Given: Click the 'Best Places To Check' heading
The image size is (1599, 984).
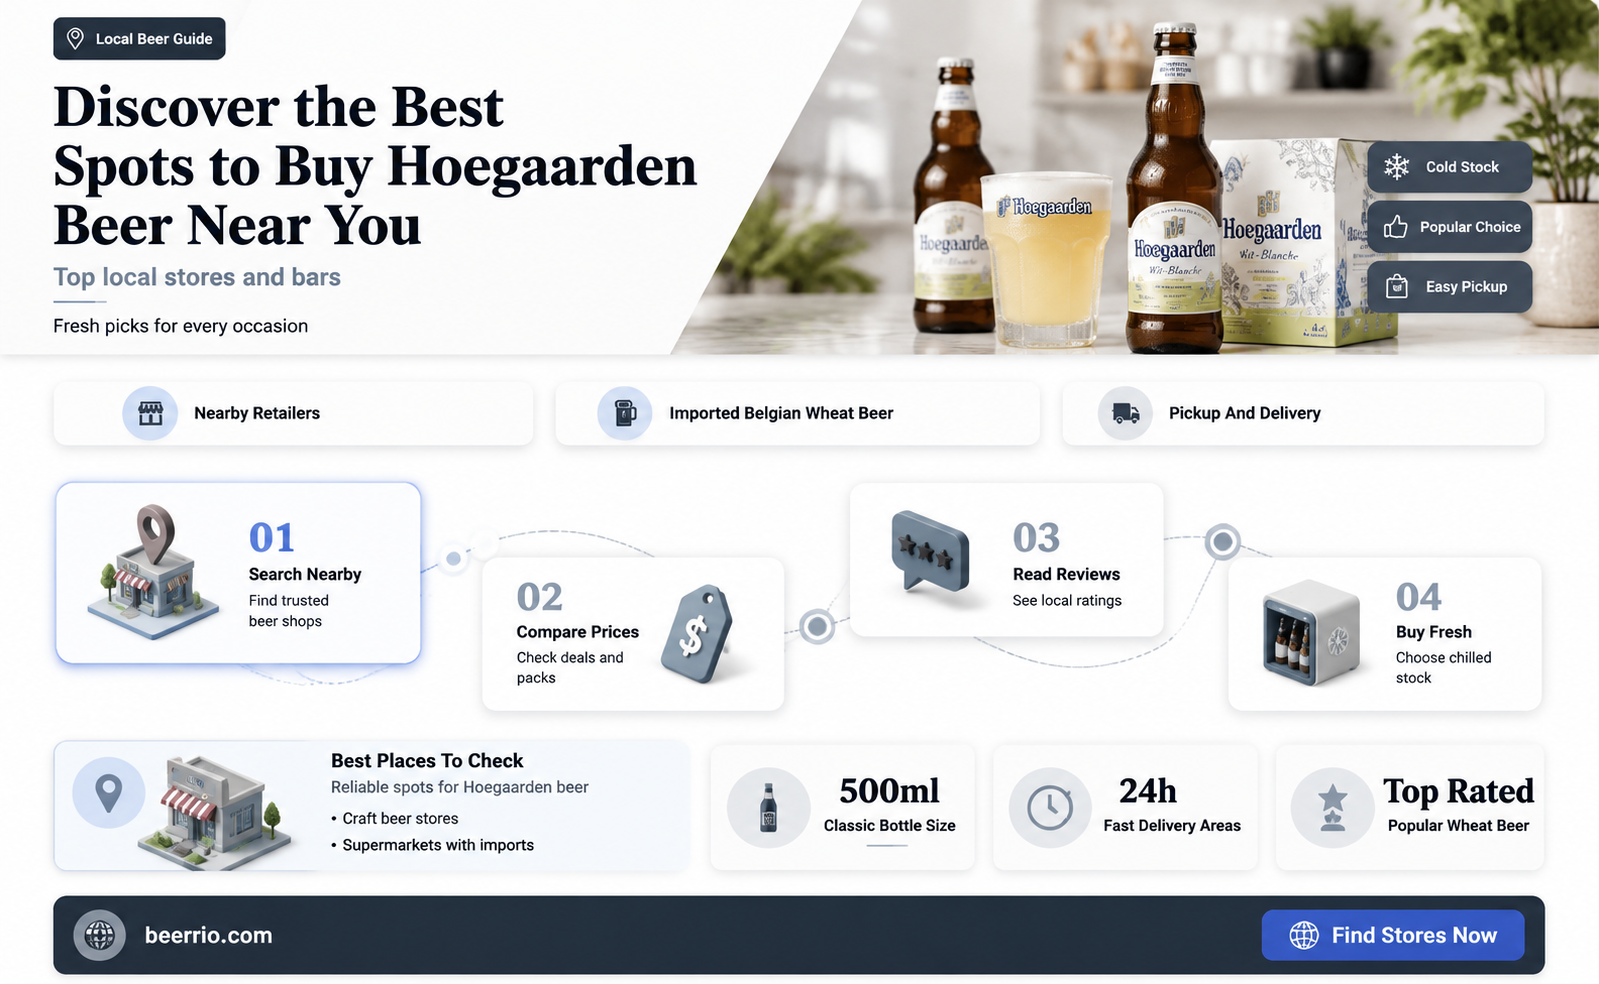Looking at the screenshot, I should click(427, 761).
